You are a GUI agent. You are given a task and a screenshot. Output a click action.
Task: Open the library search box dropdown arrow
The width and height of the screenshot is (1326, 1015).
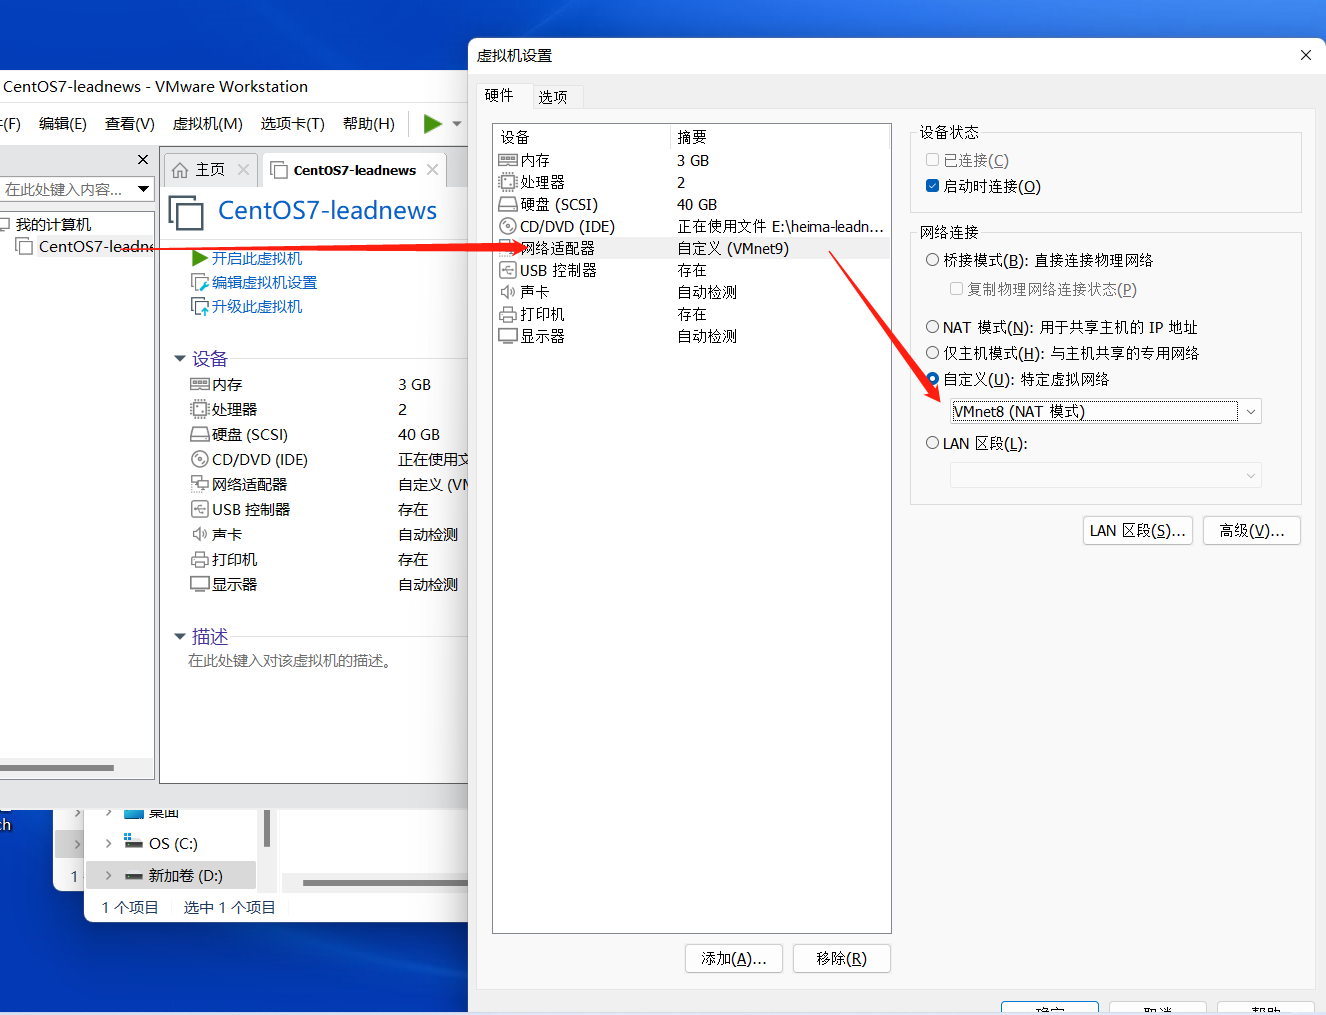(143, 189)
